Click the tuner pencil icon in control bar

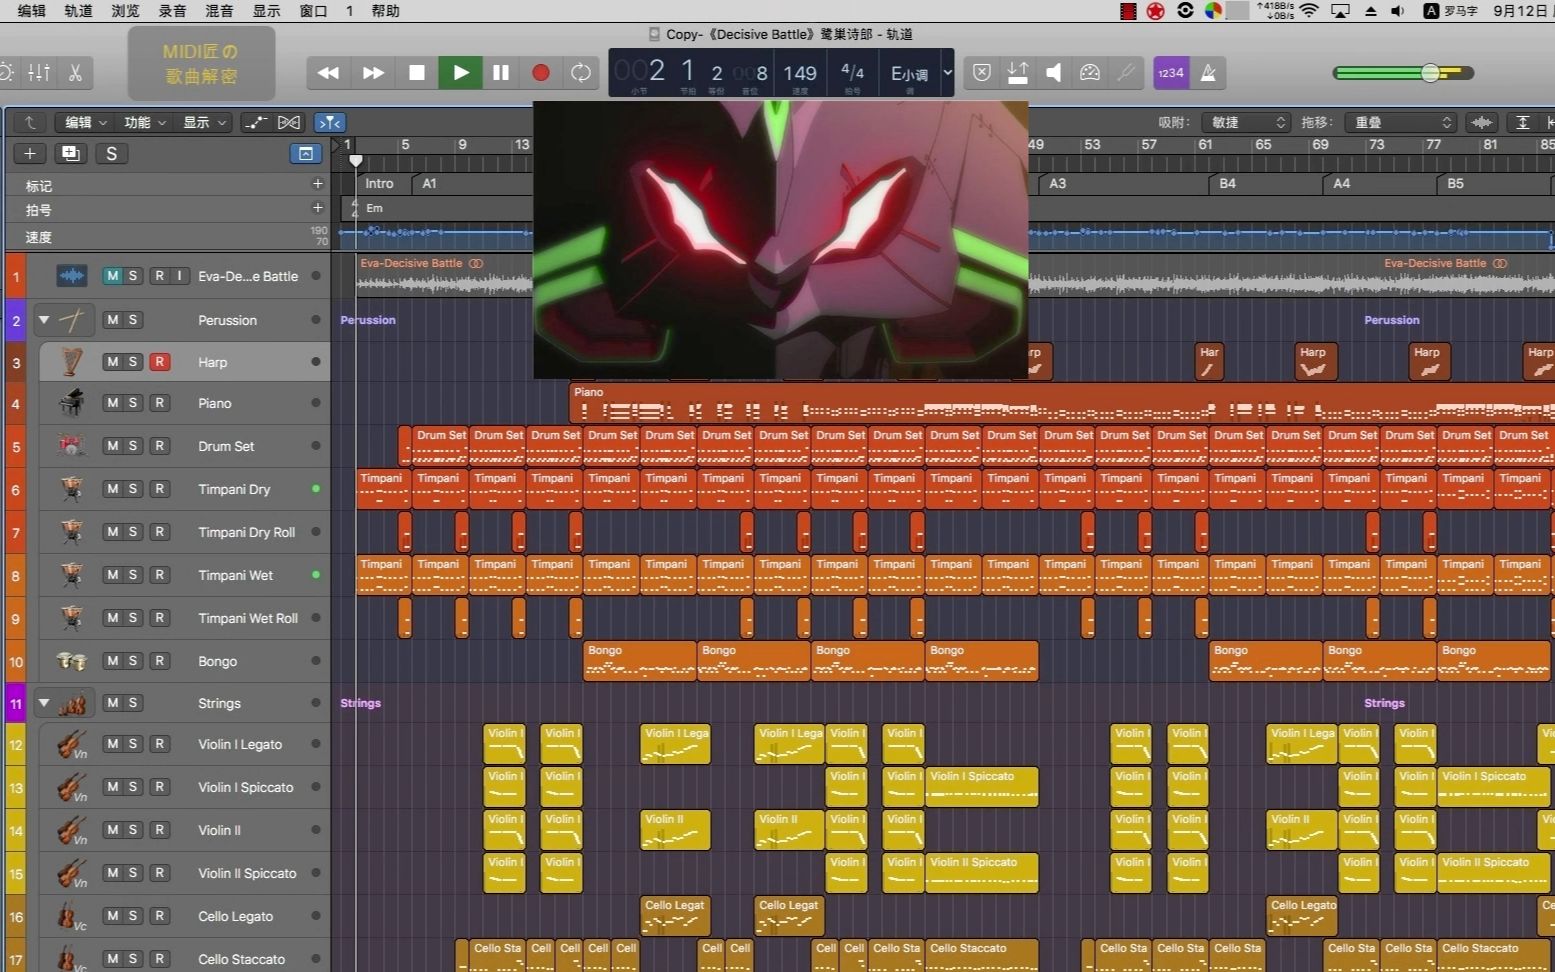pos(1127,73)
